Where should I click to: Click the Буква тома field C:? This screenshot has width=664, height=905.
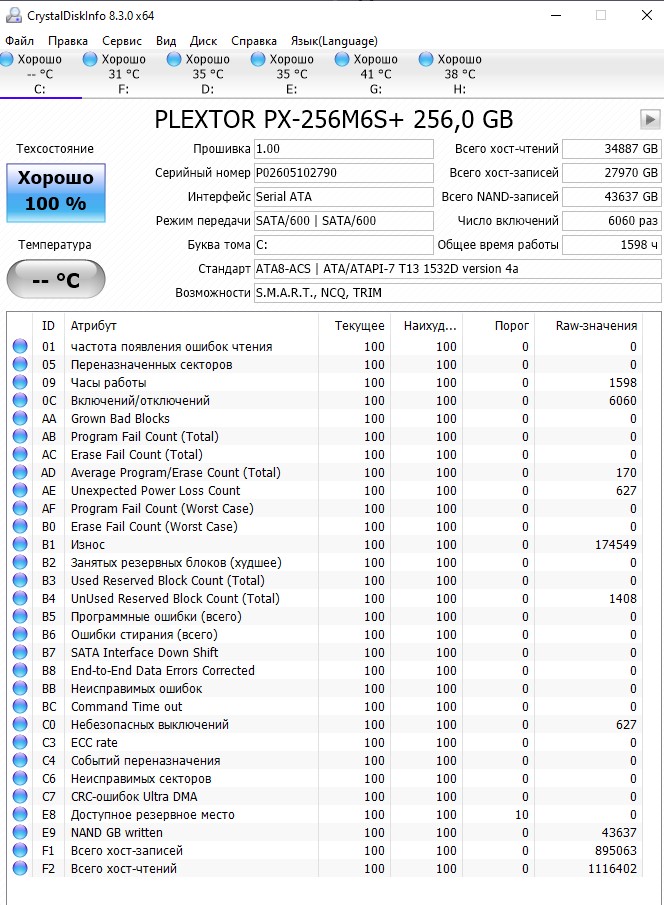(x=344, y=245)
